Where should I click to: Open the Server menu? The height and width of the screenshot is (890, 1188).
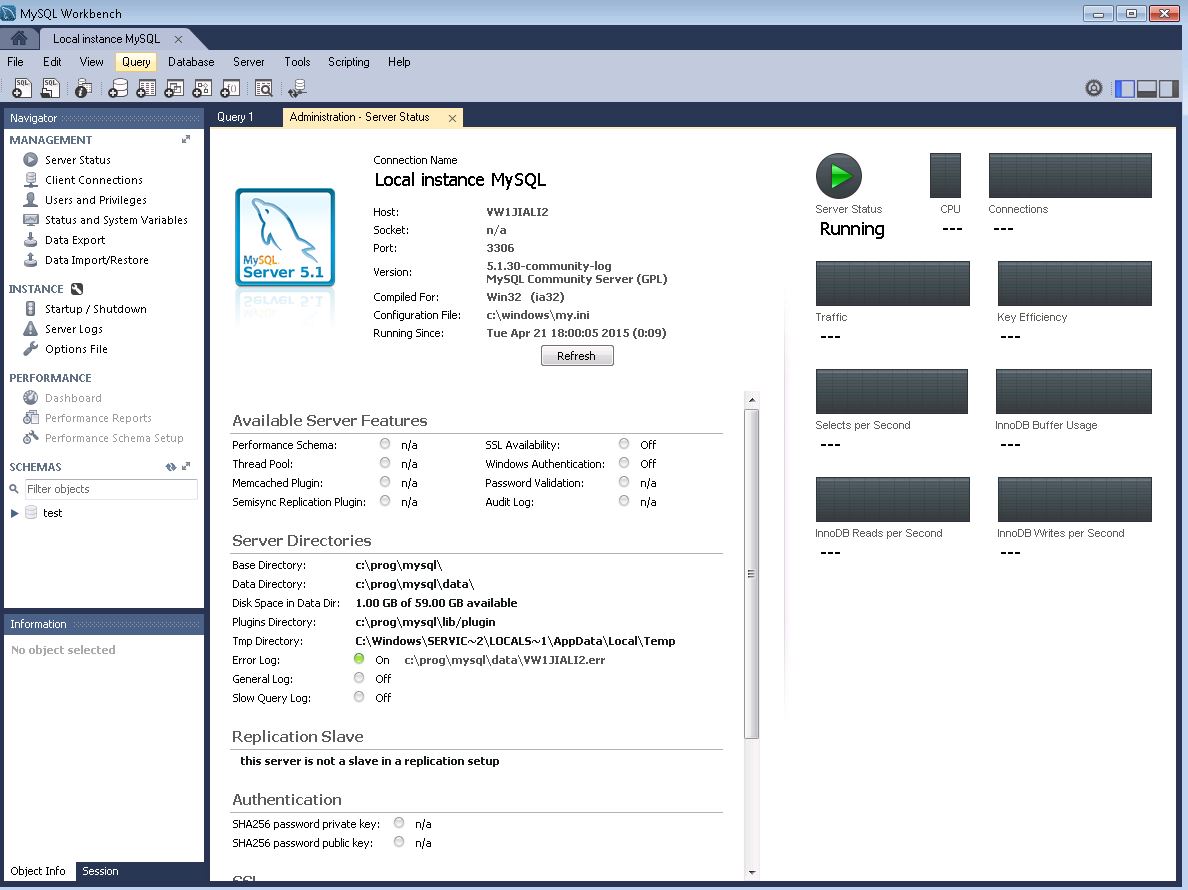[x=249, y=62]
